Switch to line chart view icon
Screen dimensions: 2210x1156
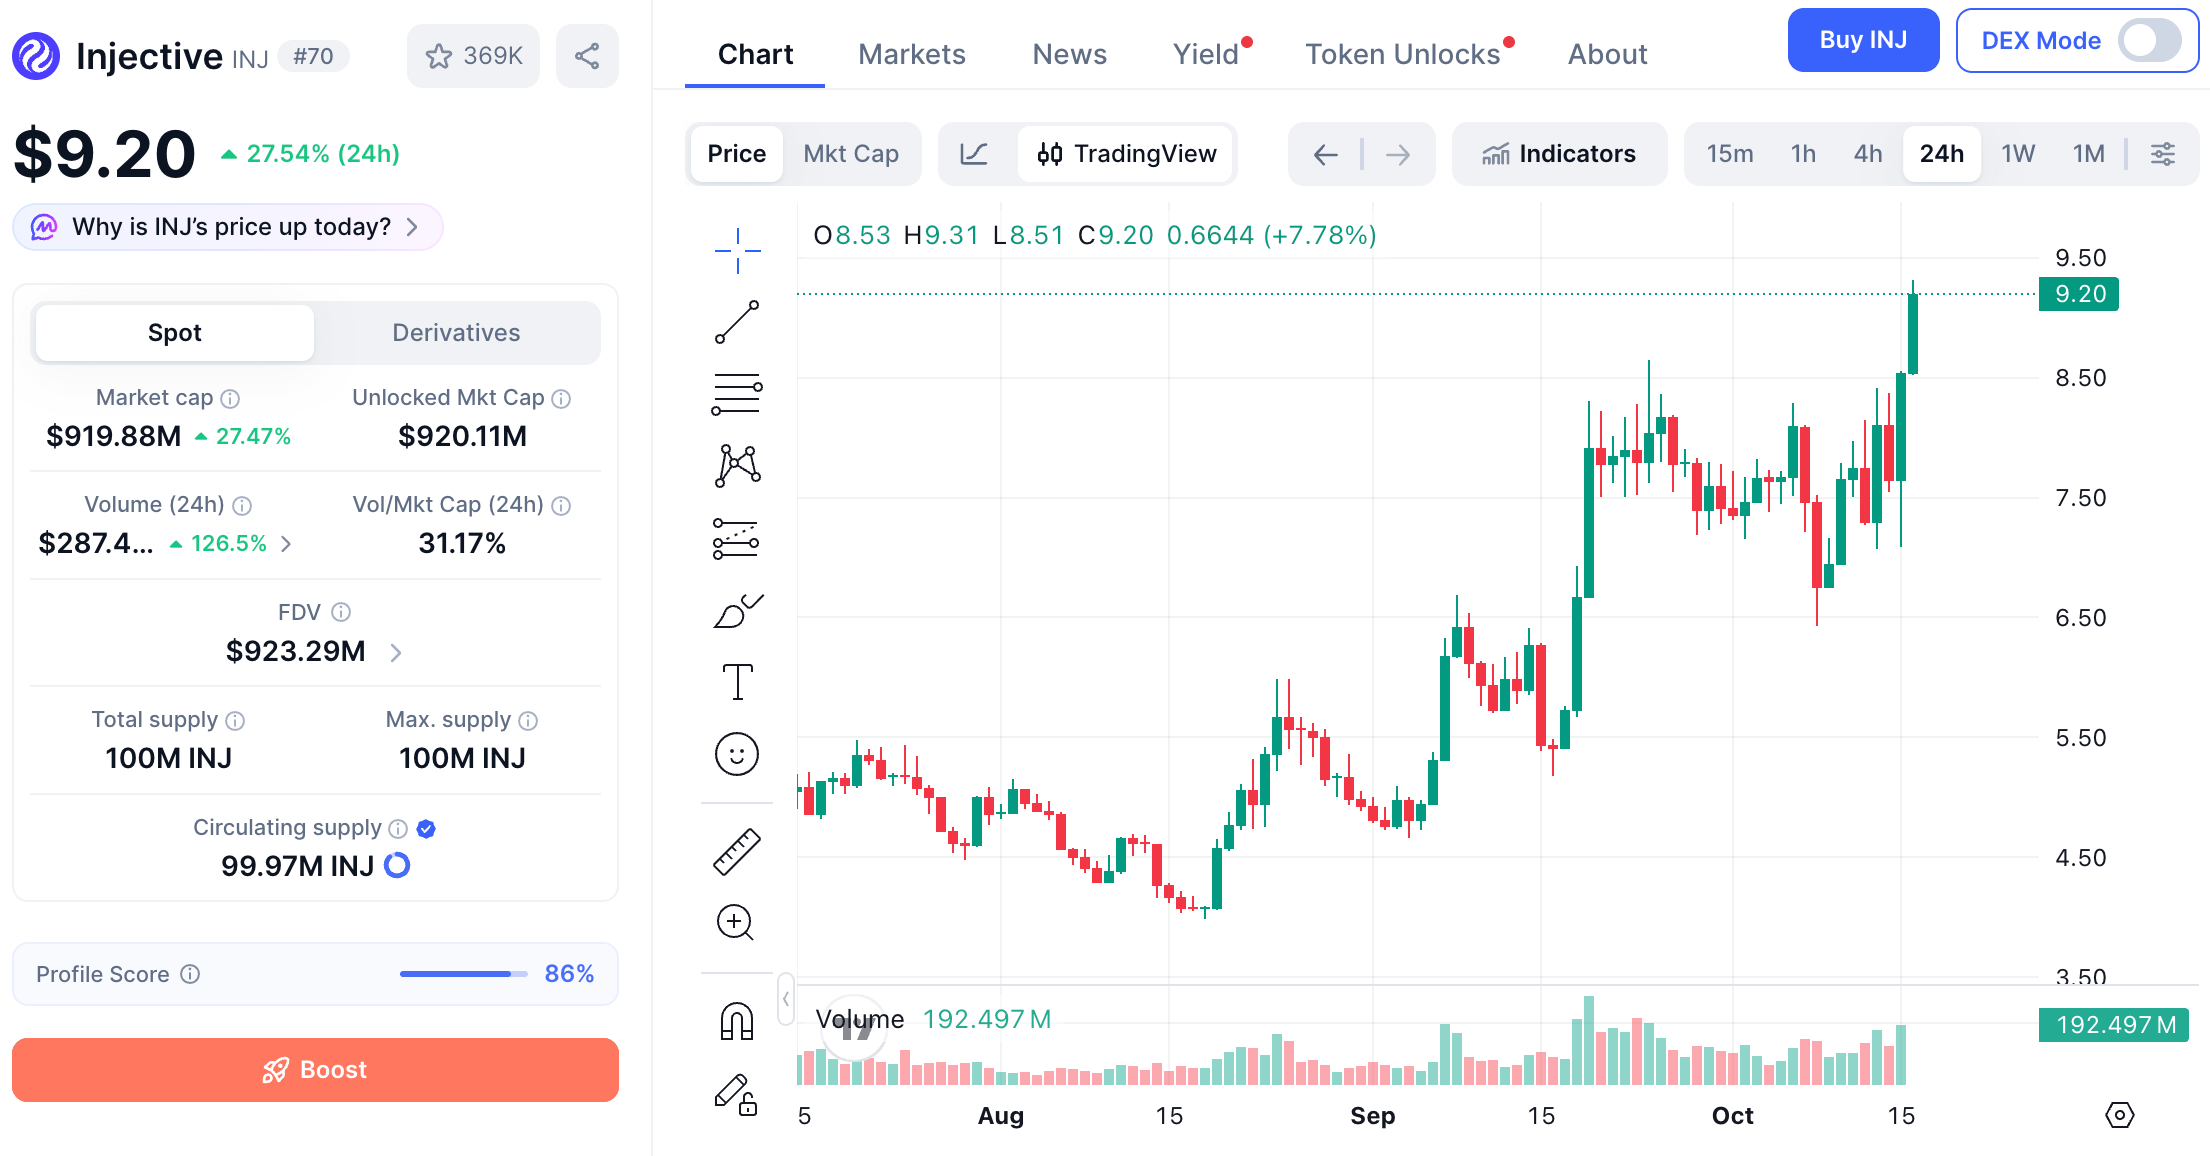(974, 154)
